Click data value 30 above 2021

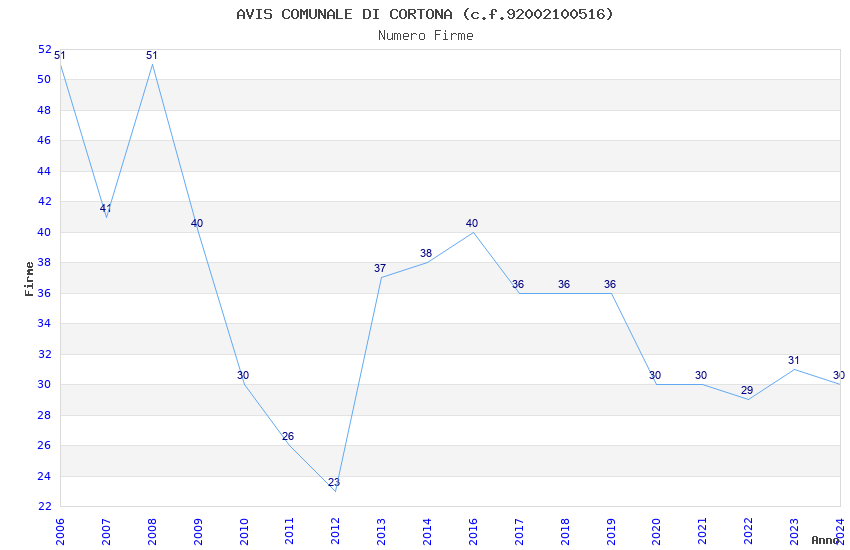pos(701,376)
